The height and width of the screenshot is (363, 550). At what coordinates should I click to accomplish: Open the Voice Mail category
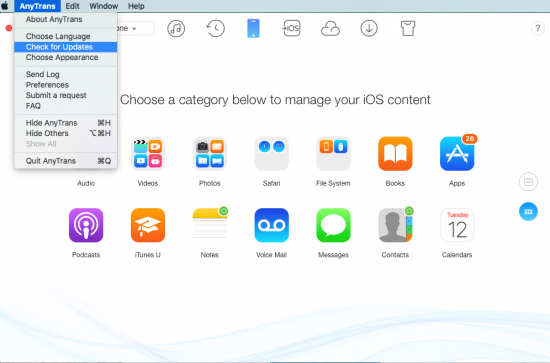[271, 225]
